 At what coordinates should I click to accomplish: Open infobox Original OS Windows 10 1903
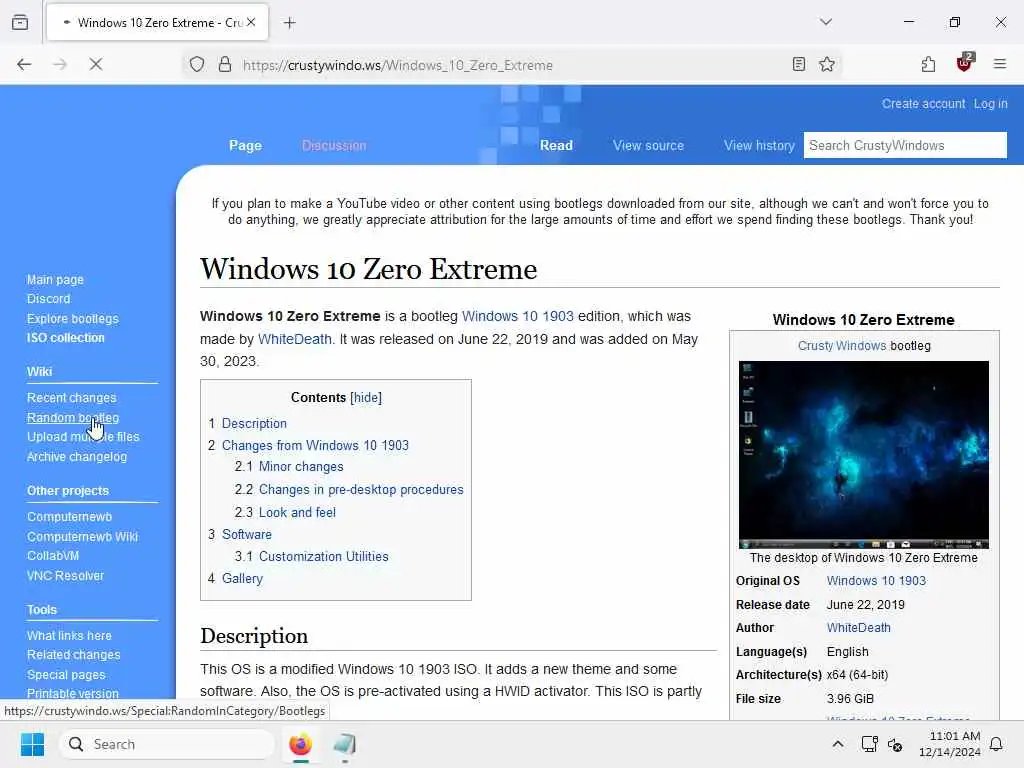coord(876,581)
